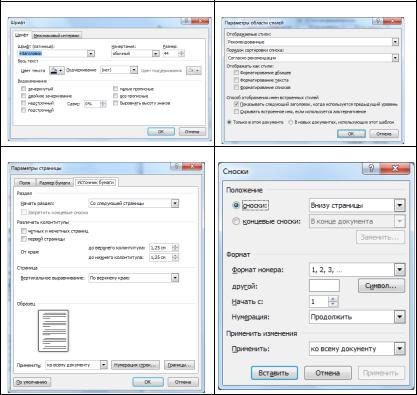Image resolution: width=417 pixels, height=395 pixels.
Task: Toggle Показывать следующий заголовок checkbox
Action: tap(236, 104)
